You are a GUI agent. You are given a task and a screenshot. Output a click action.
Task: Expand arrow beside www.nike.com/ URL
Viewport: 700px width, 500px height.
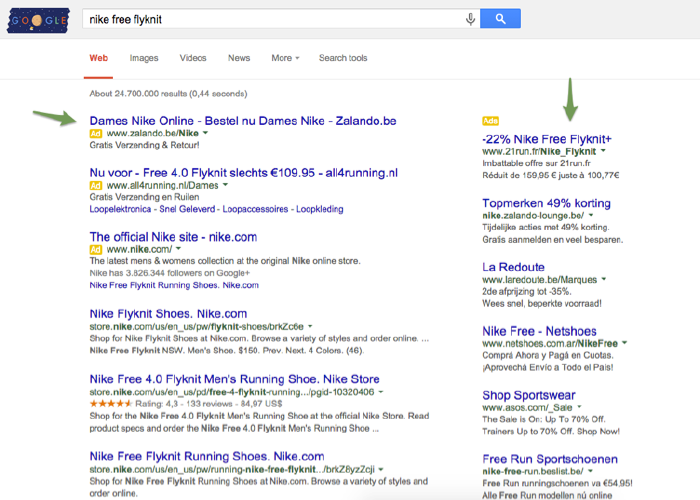click(x=179, y=249)
